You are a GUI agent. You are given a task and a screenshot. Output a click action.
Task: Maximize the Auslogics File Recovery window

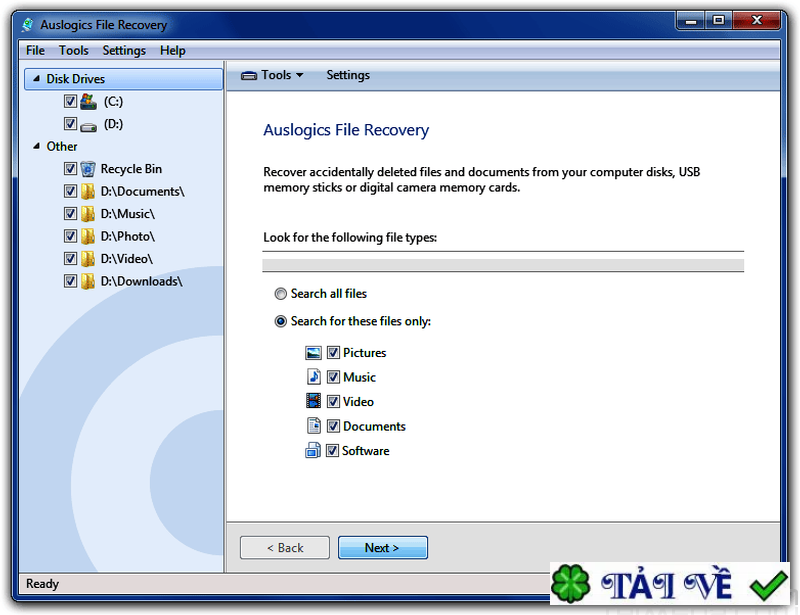718,21
